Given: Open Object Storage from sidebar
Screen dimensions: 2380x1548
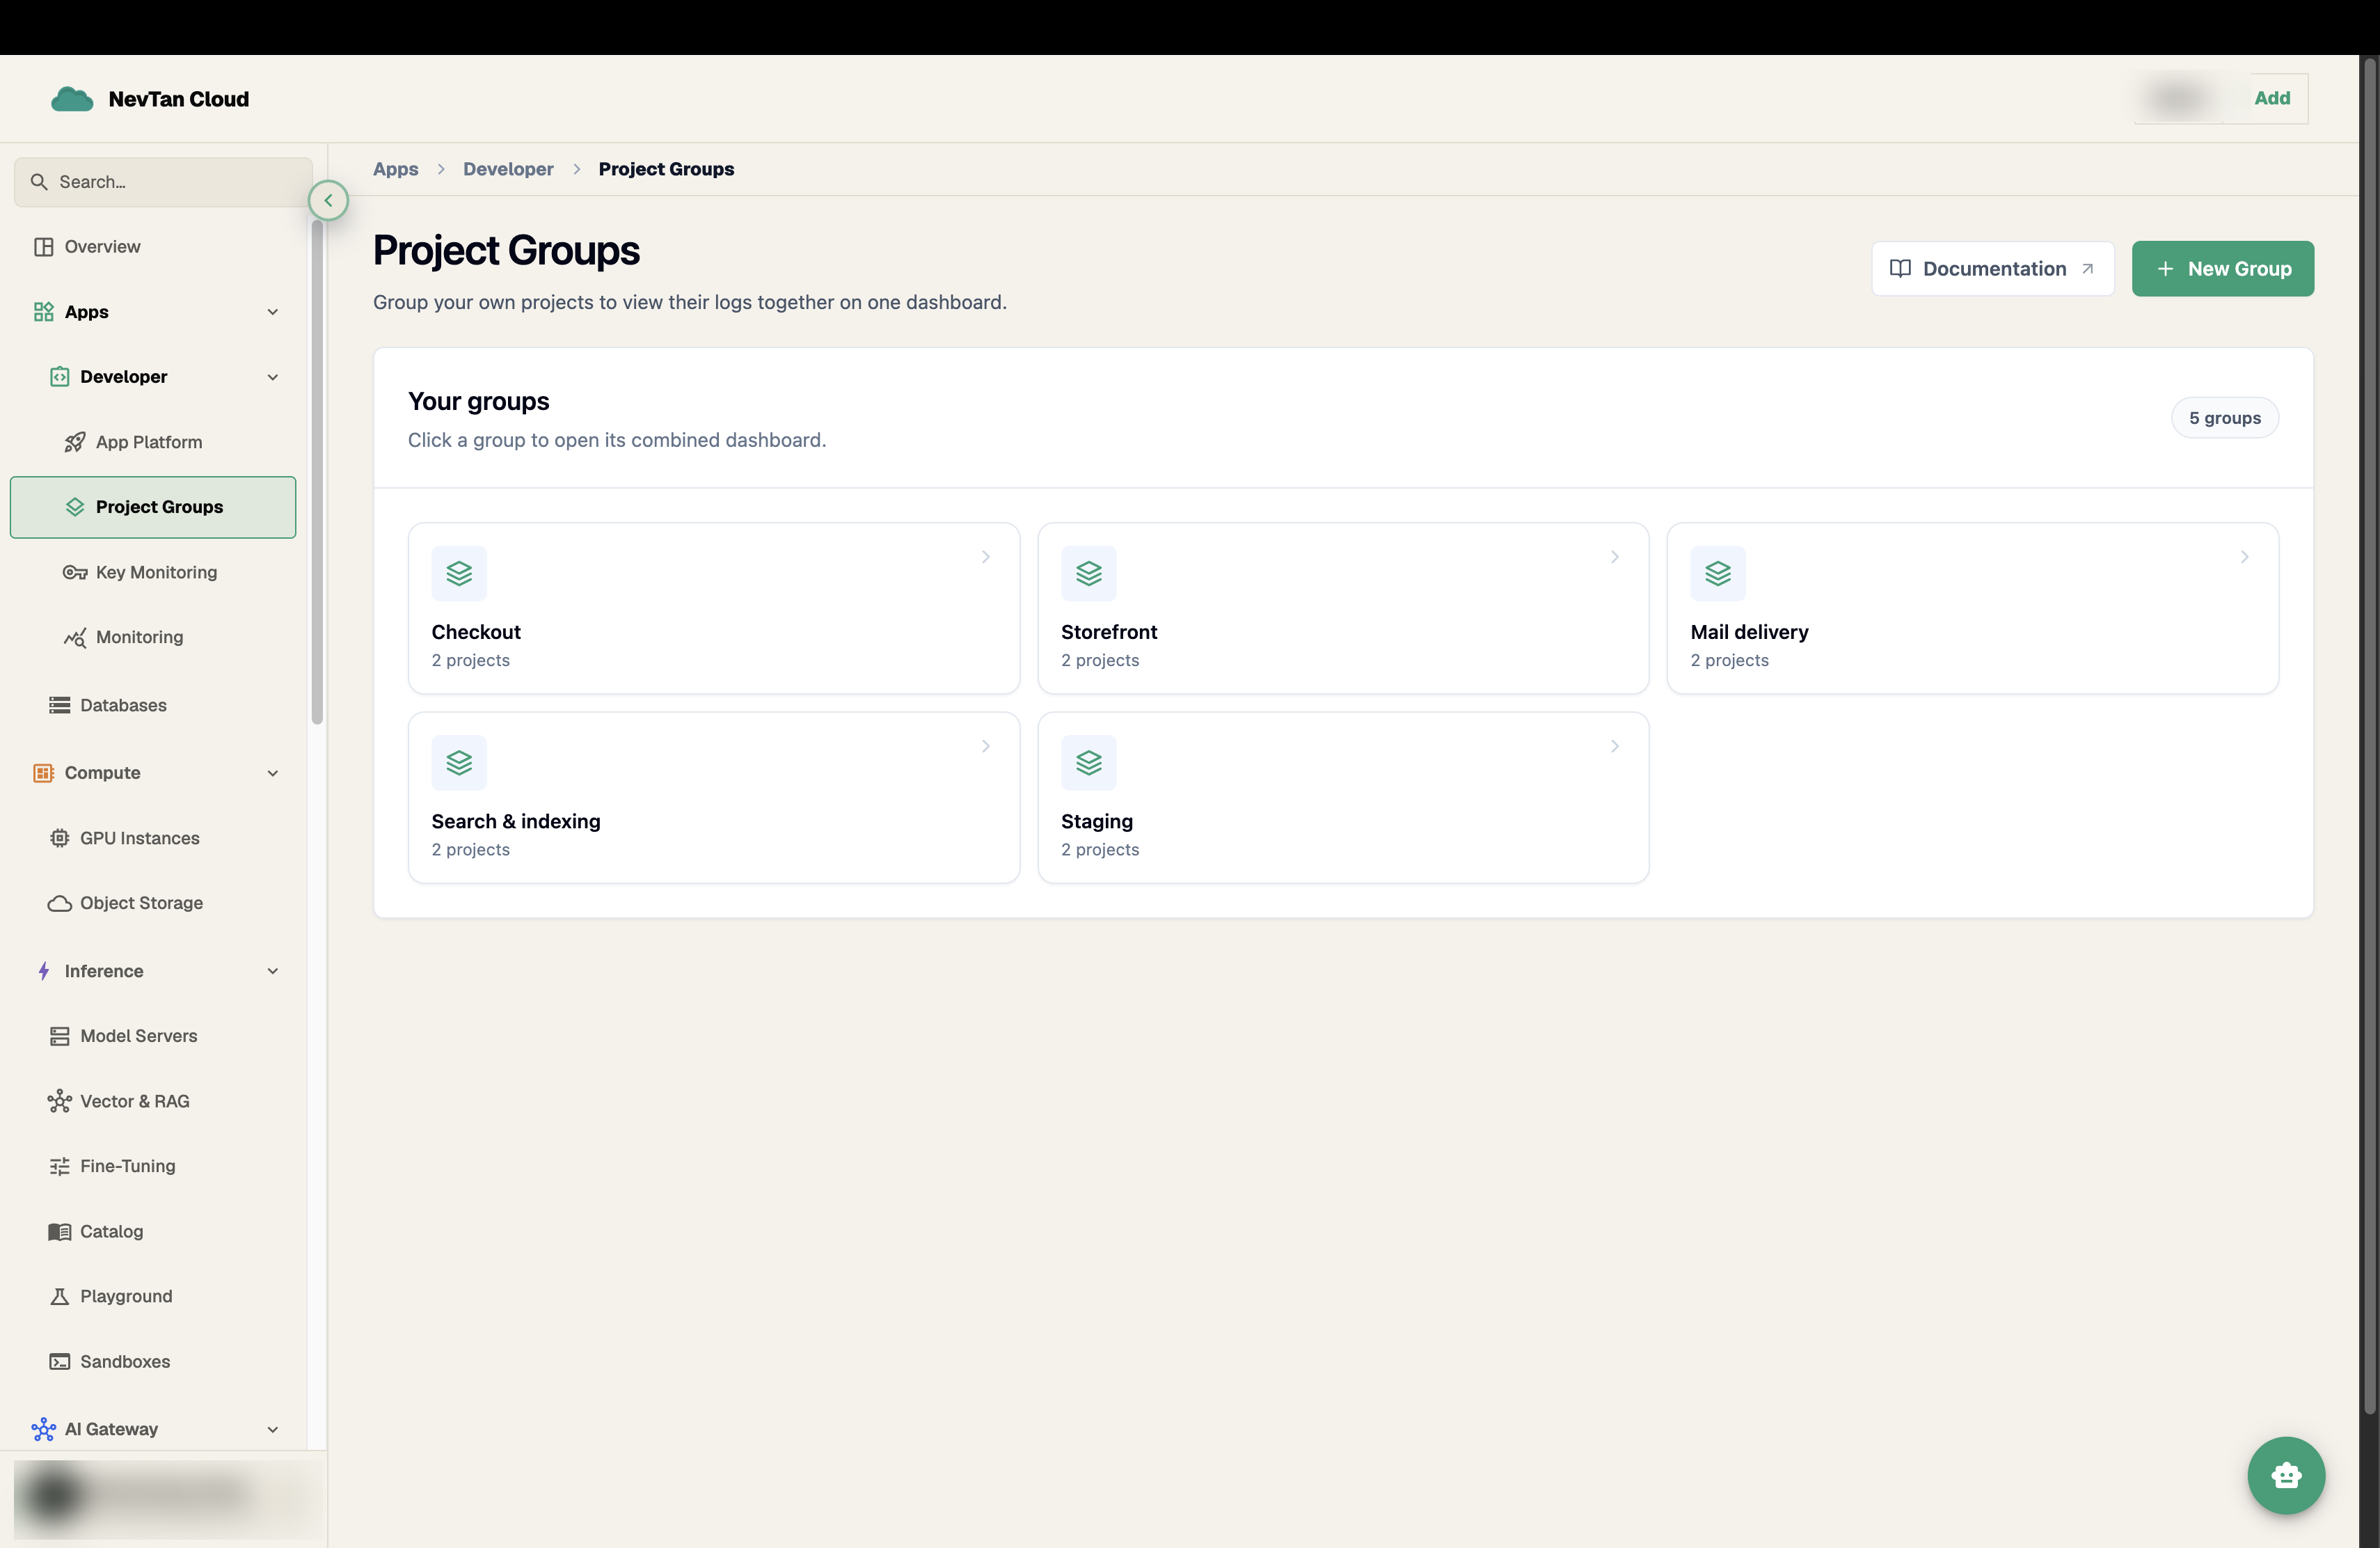Looking at the screenshot, I should point(153,903).
